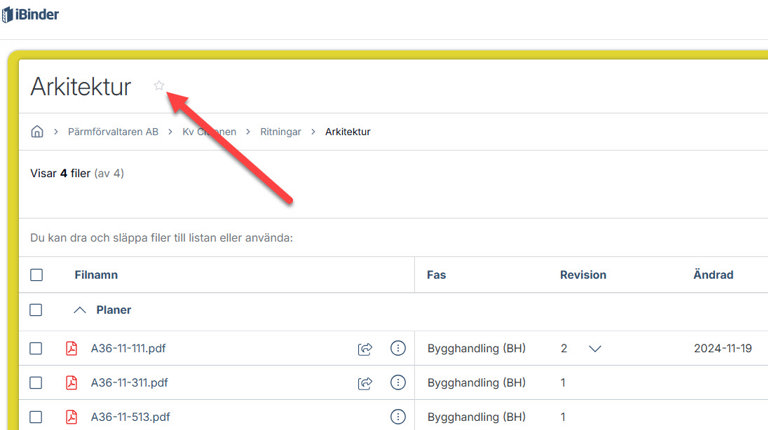Collapse the Planer group
Viewport: 768px width, 430px height.
pyautogui.click(x=81, y=310)
